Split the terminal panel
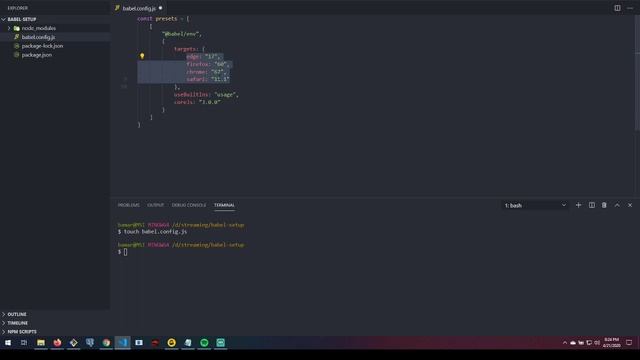The width and height of the screenshot is (640, 360). (x=591, y=205)
